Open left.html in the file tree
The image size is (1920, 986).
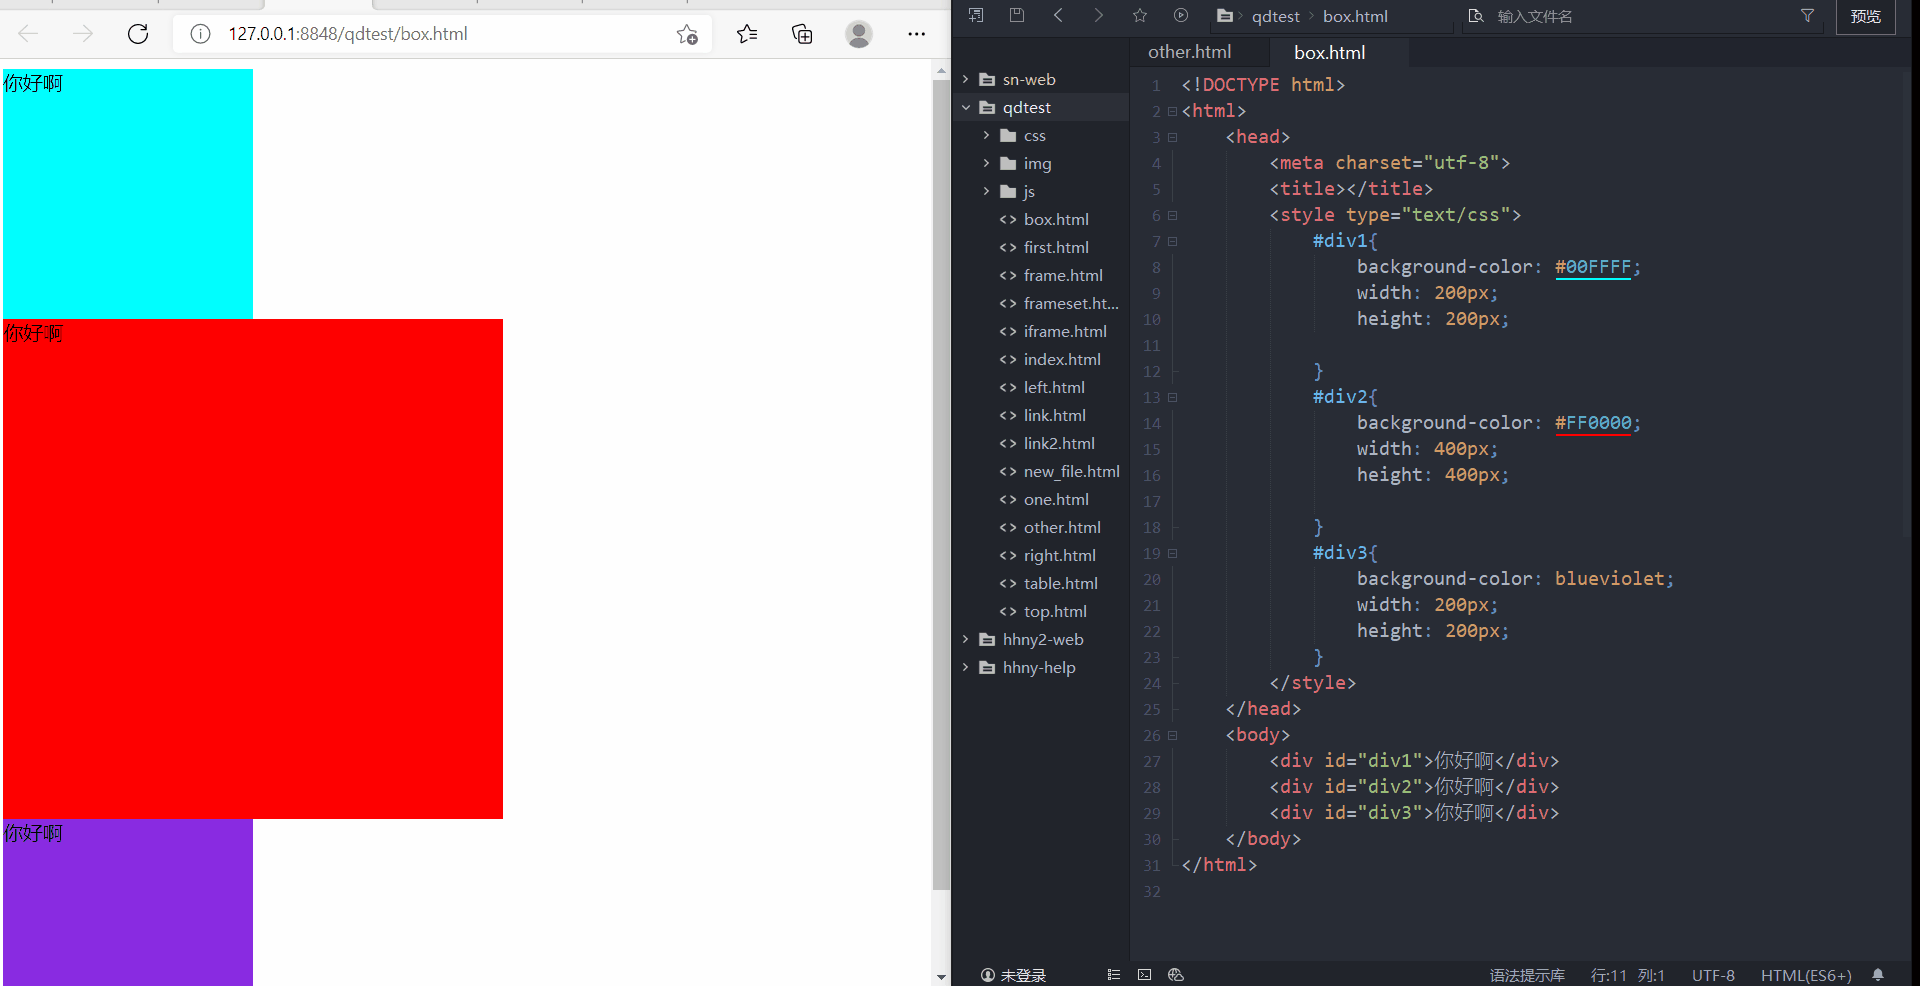(1054, 387)
